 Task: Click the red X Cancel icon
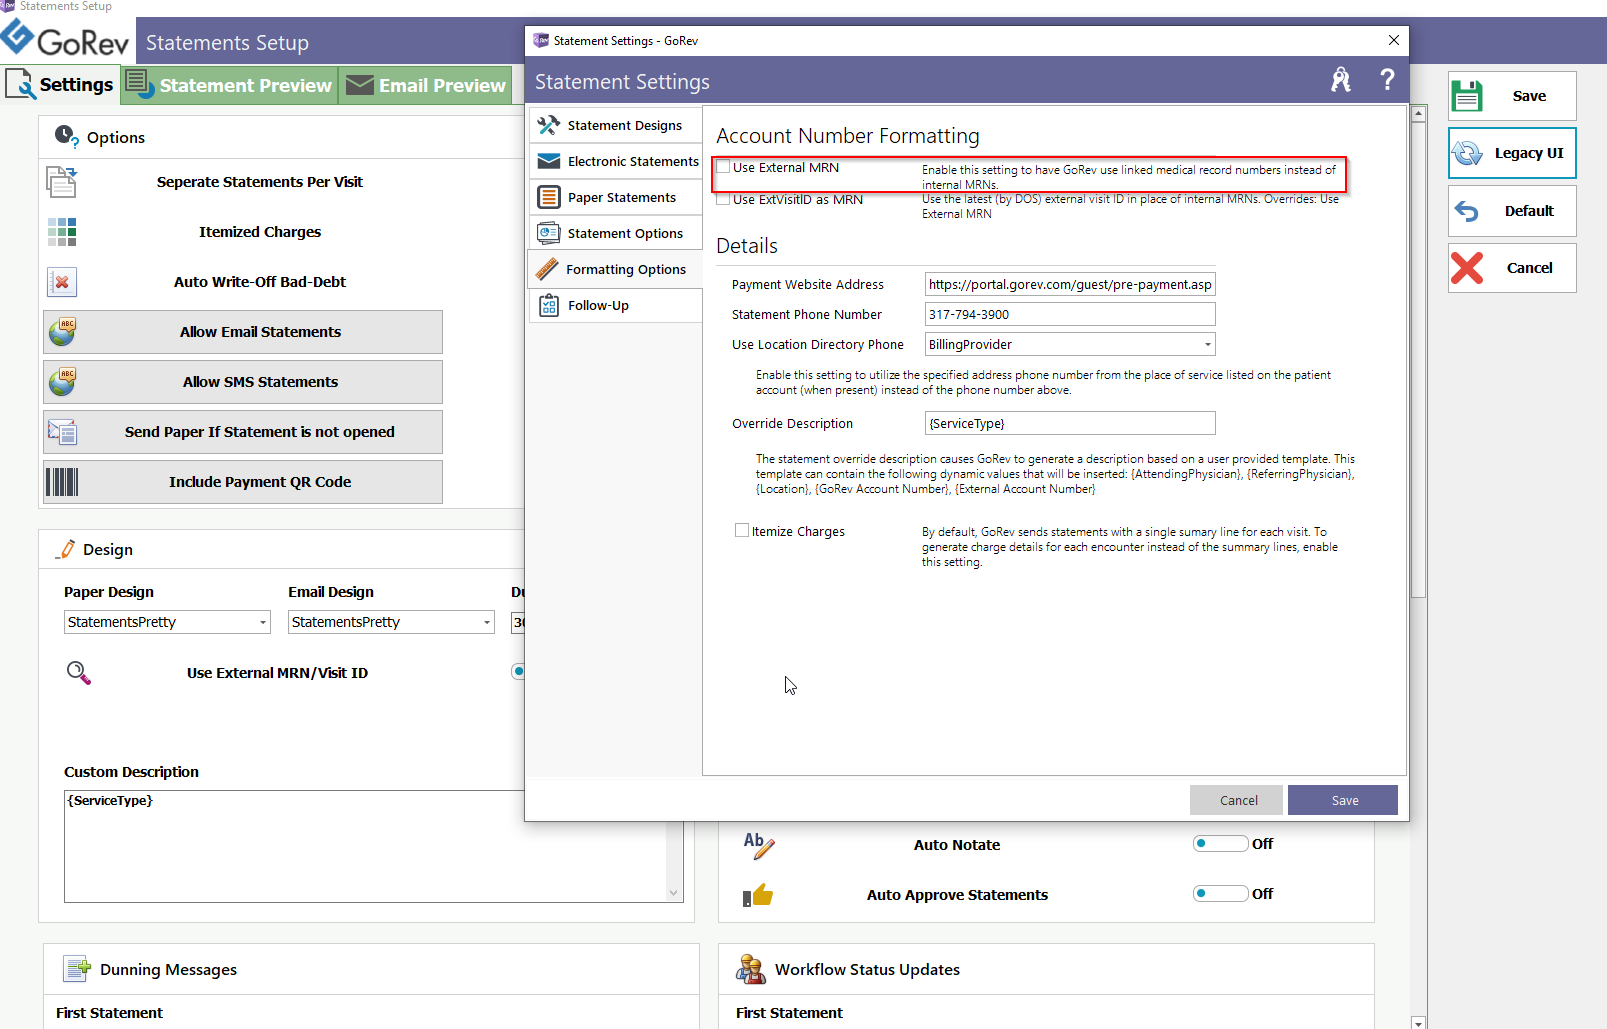[1467, 268]
